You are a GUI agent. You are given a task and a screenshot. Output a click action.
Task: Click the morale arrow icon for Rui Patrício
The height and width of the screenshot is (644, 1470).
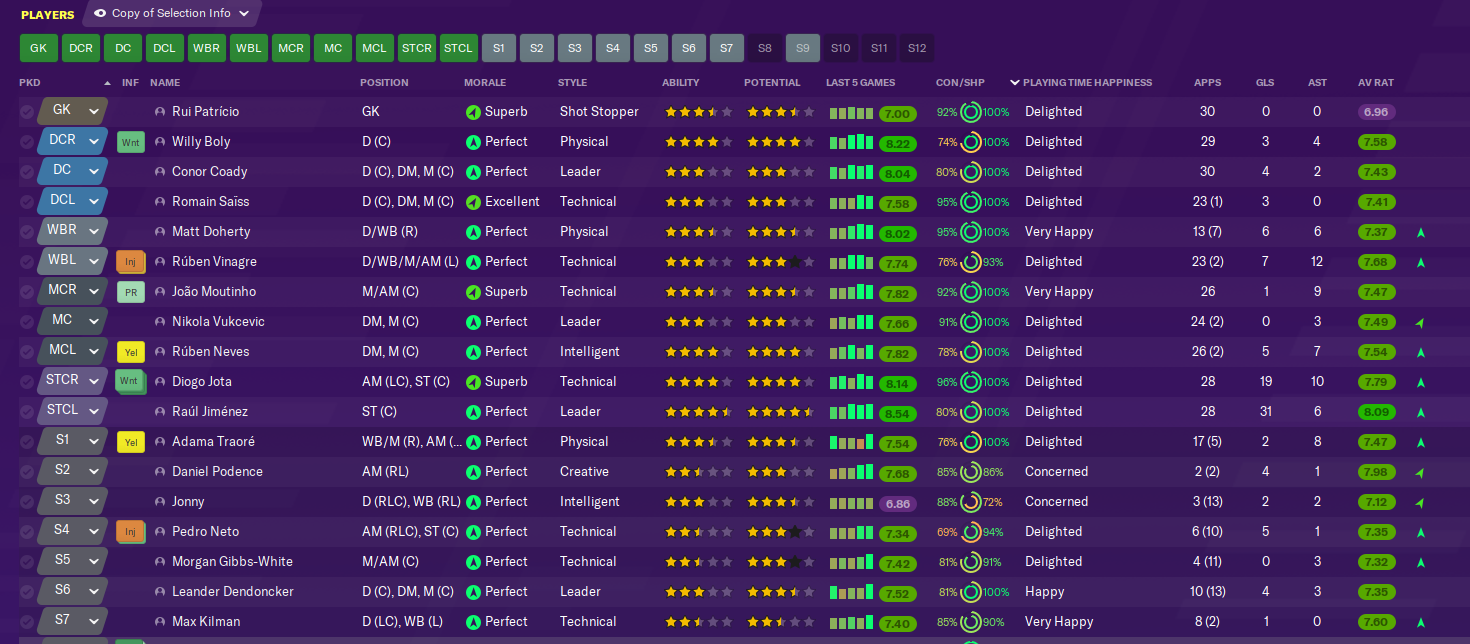[473, 112]
